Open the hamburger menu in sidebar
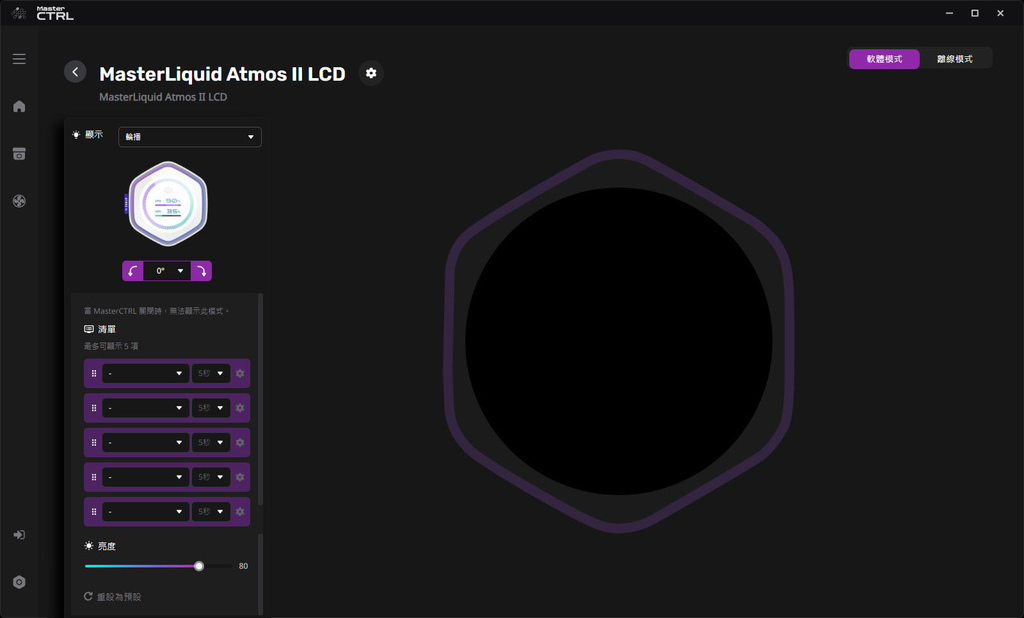 pyautogui.click(x=19, y=59)
